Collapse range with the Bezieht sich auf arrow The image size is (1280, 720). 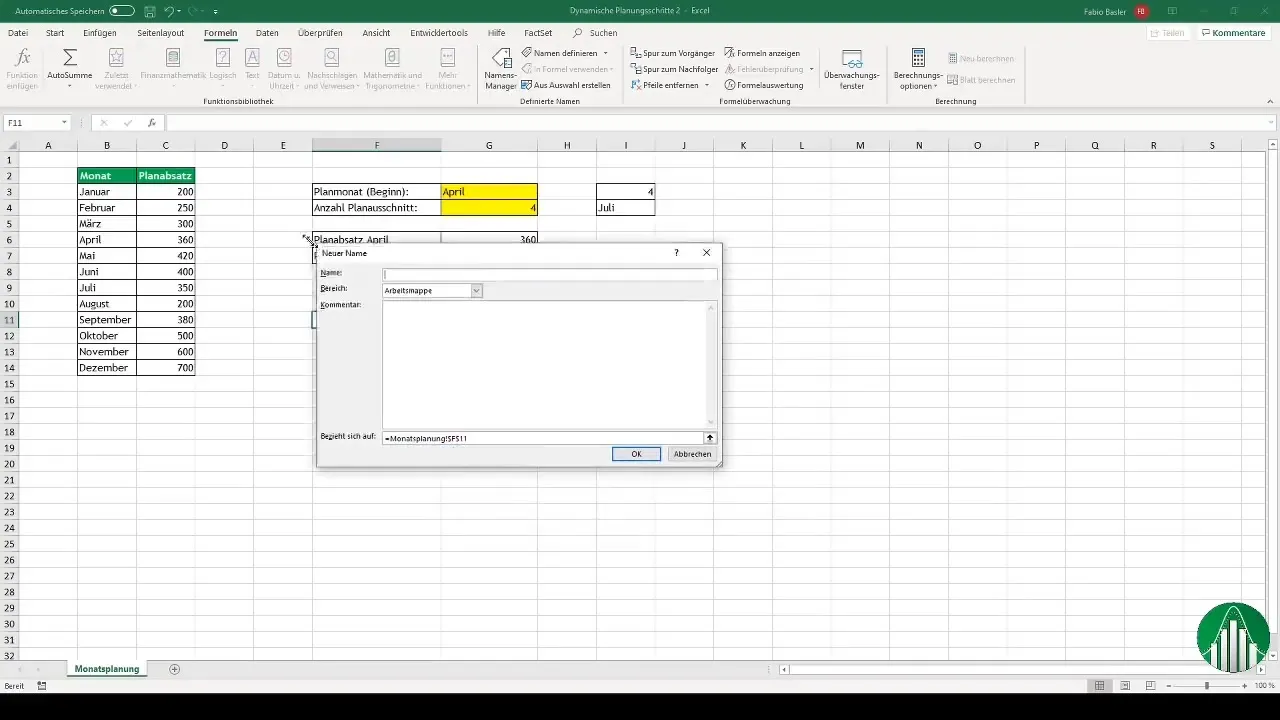pos(710,438)
